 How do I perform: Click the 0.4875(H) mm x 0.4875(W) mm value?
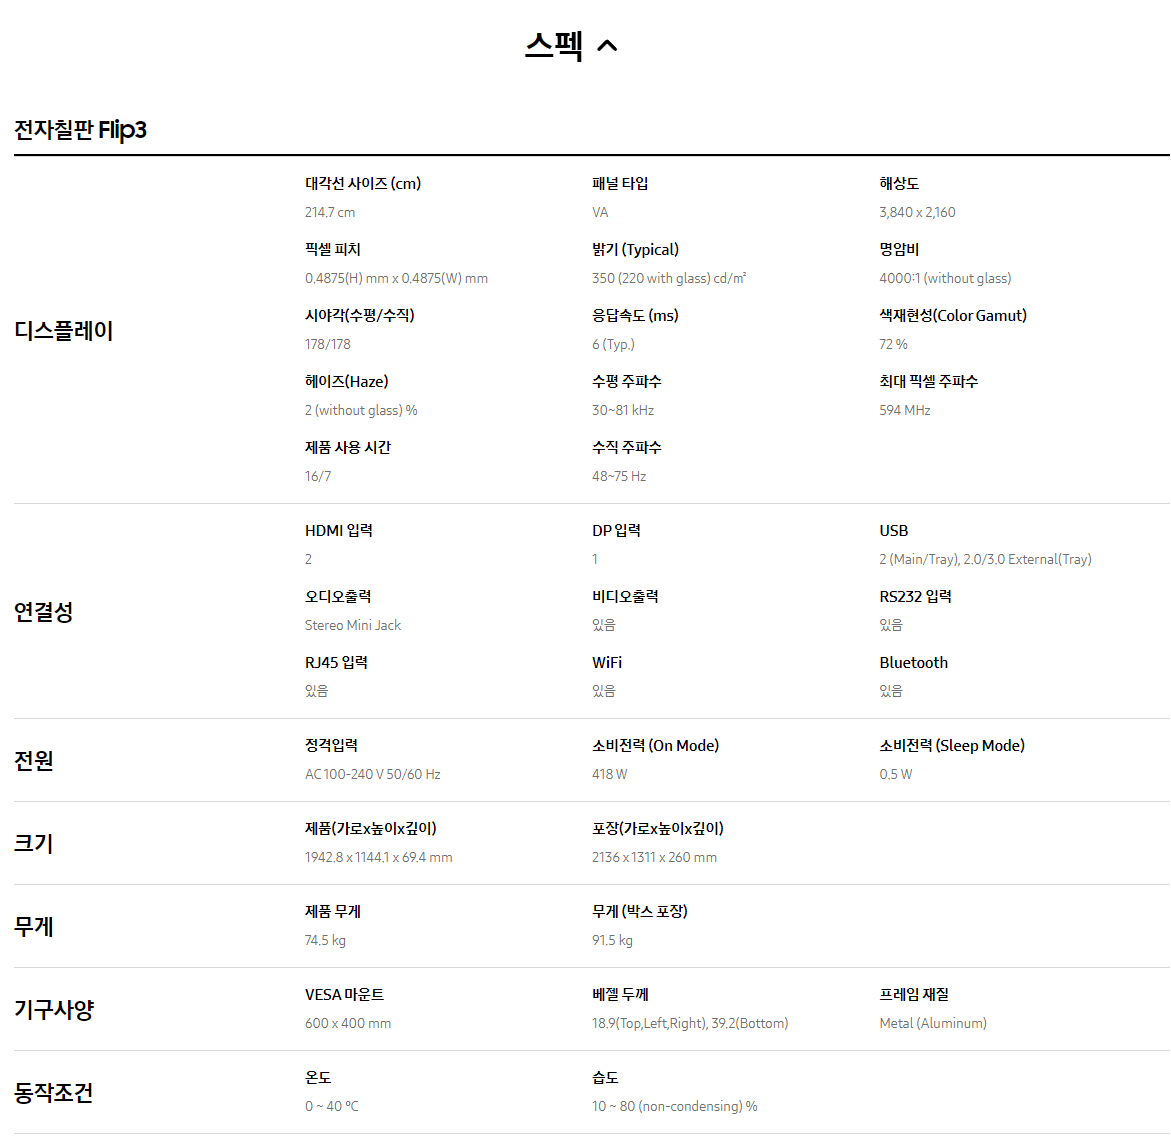click(397, 278)
